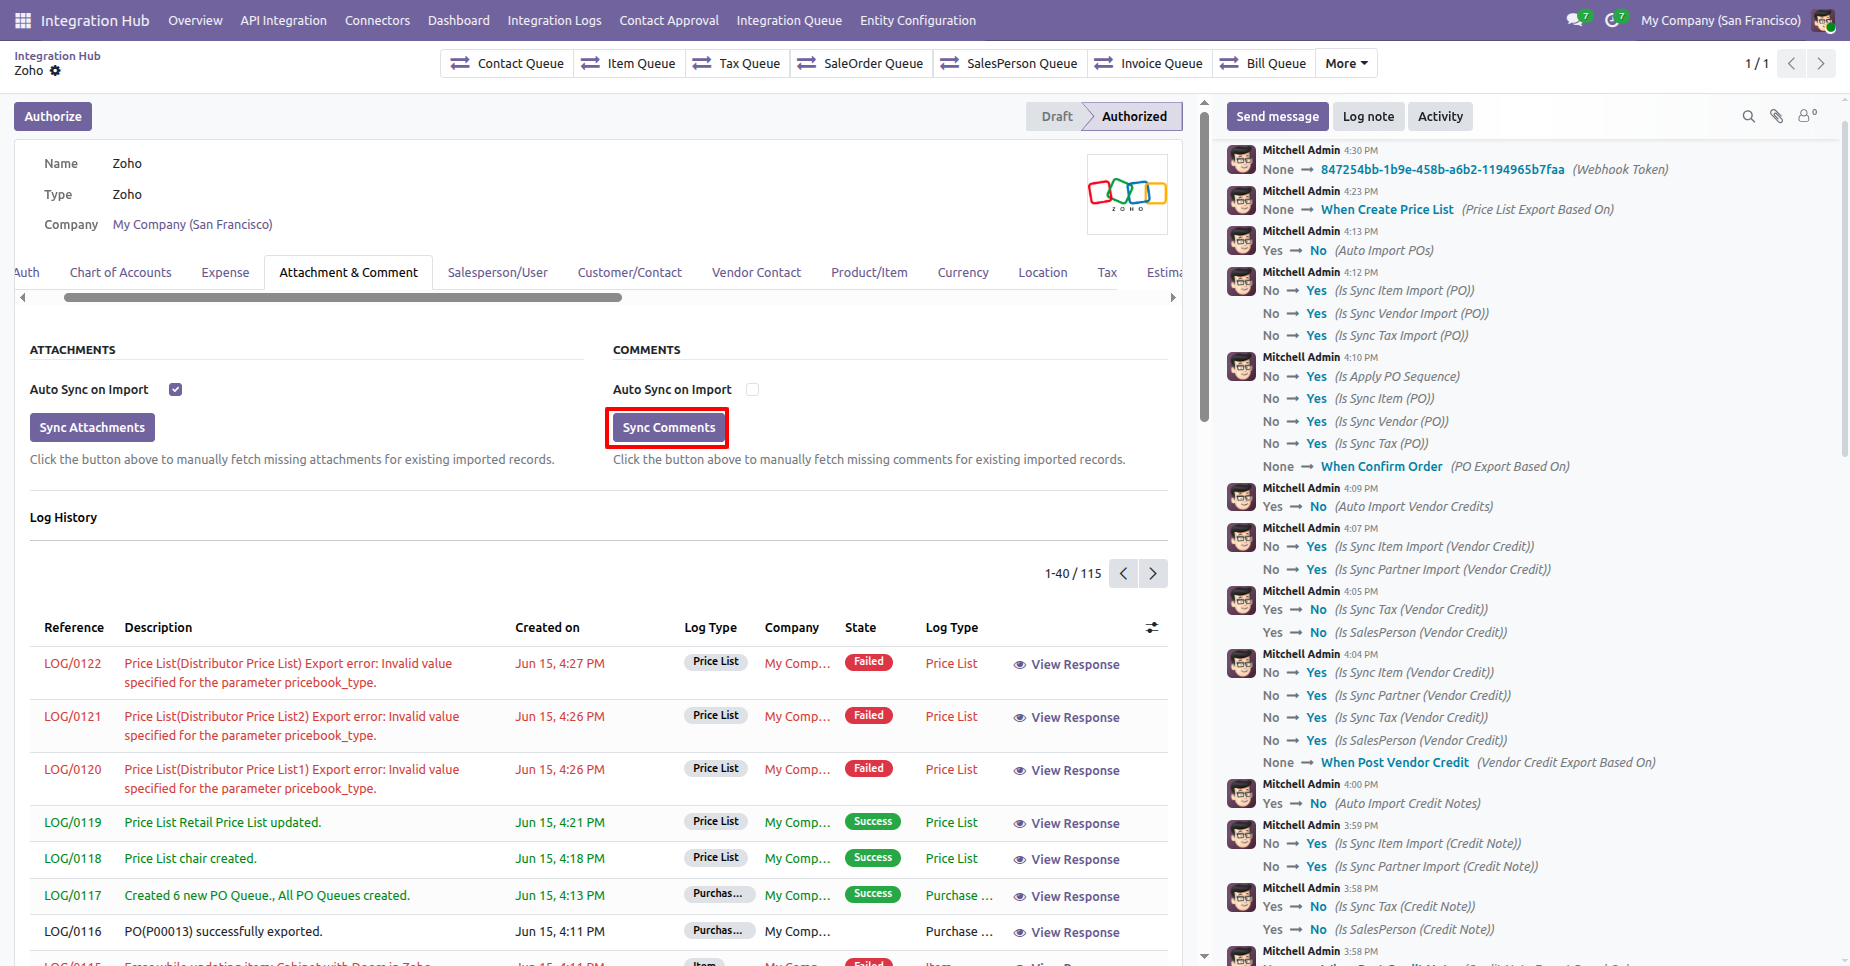Open the activities clock icon in navbar
The image size is (1850, 966).
(x=1614, y=20)
